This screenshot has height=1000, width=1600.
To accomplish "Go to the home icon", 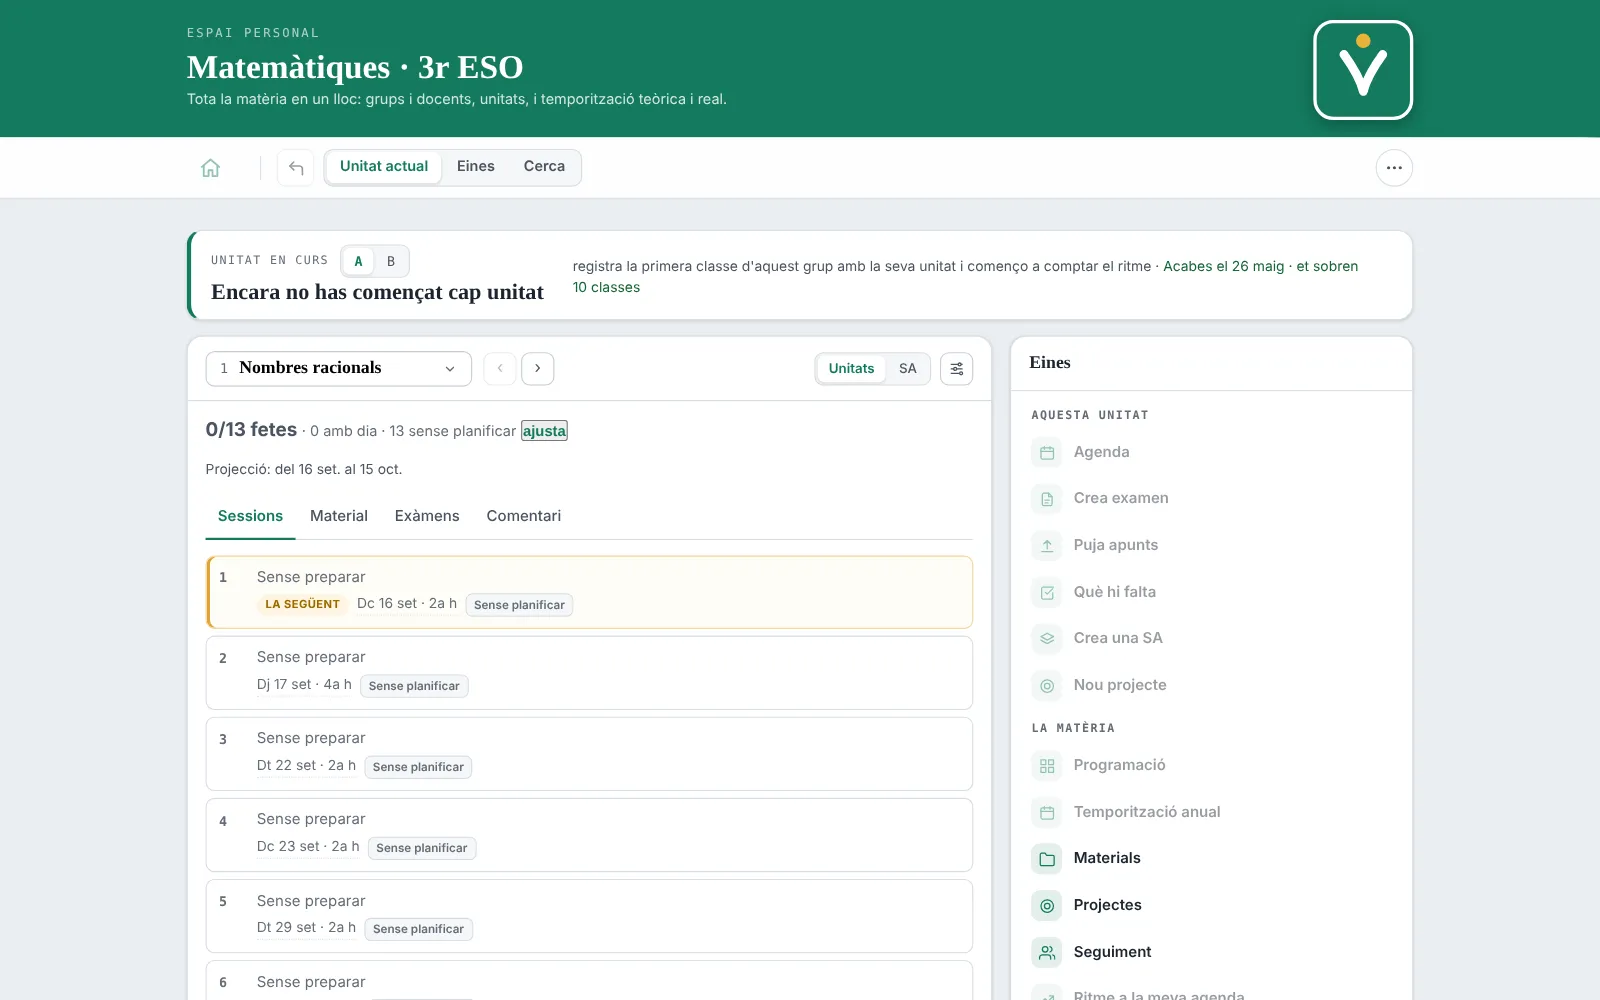I will pyautogui.click(x=210, y=168).
